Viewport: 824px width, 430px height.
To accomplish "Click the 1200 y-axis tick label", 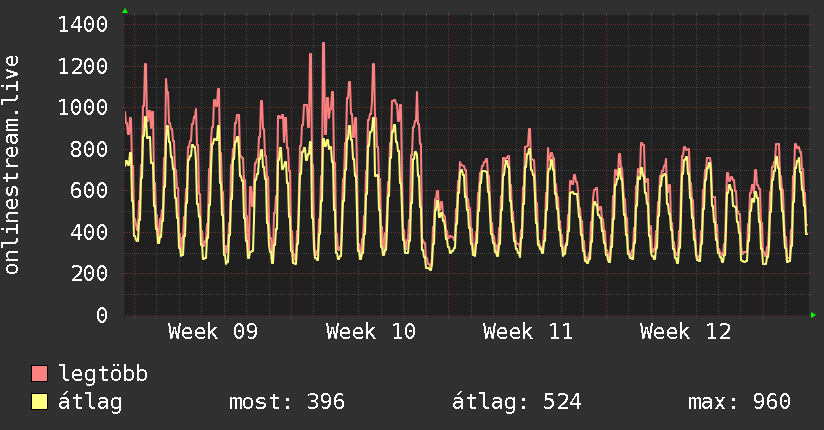I will tap(83, 66).
